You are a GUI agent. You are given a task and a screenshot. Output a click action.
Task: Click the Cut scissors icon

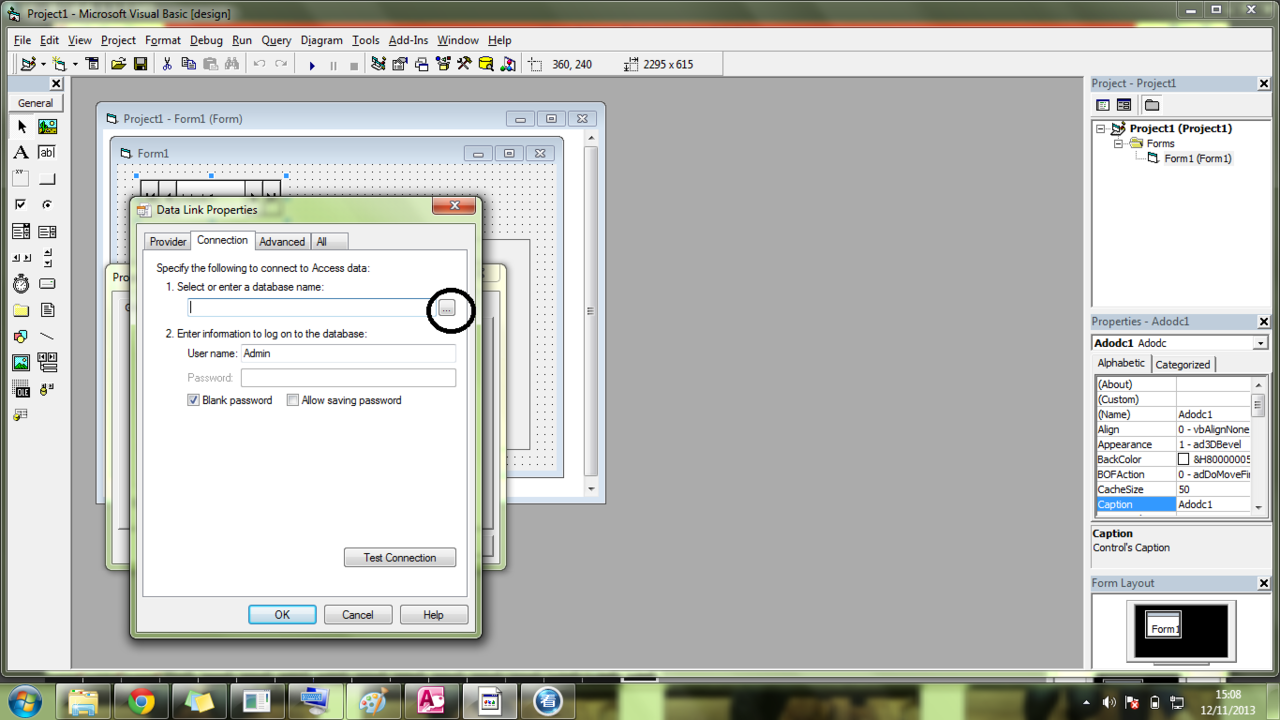click(x=167, y=64)
